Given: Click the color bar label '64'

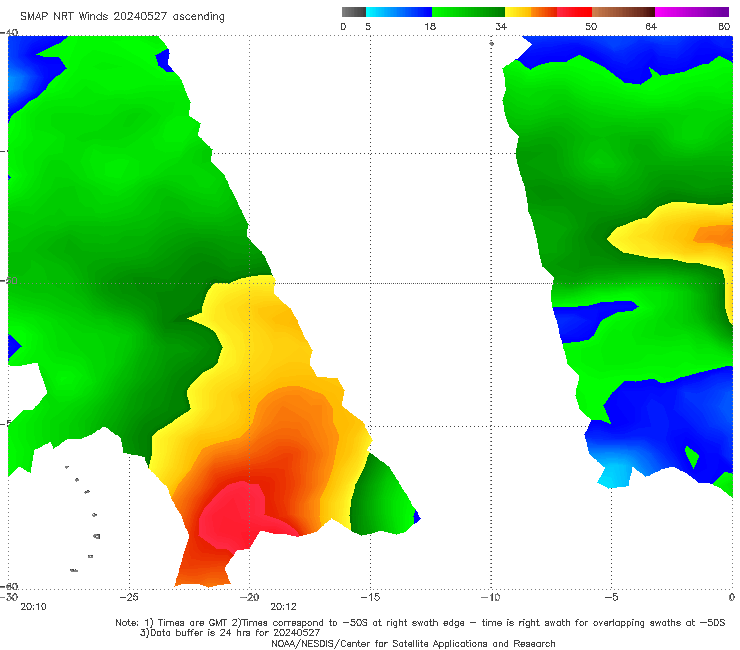Looking at the screenshot, I should pos(651,26).
